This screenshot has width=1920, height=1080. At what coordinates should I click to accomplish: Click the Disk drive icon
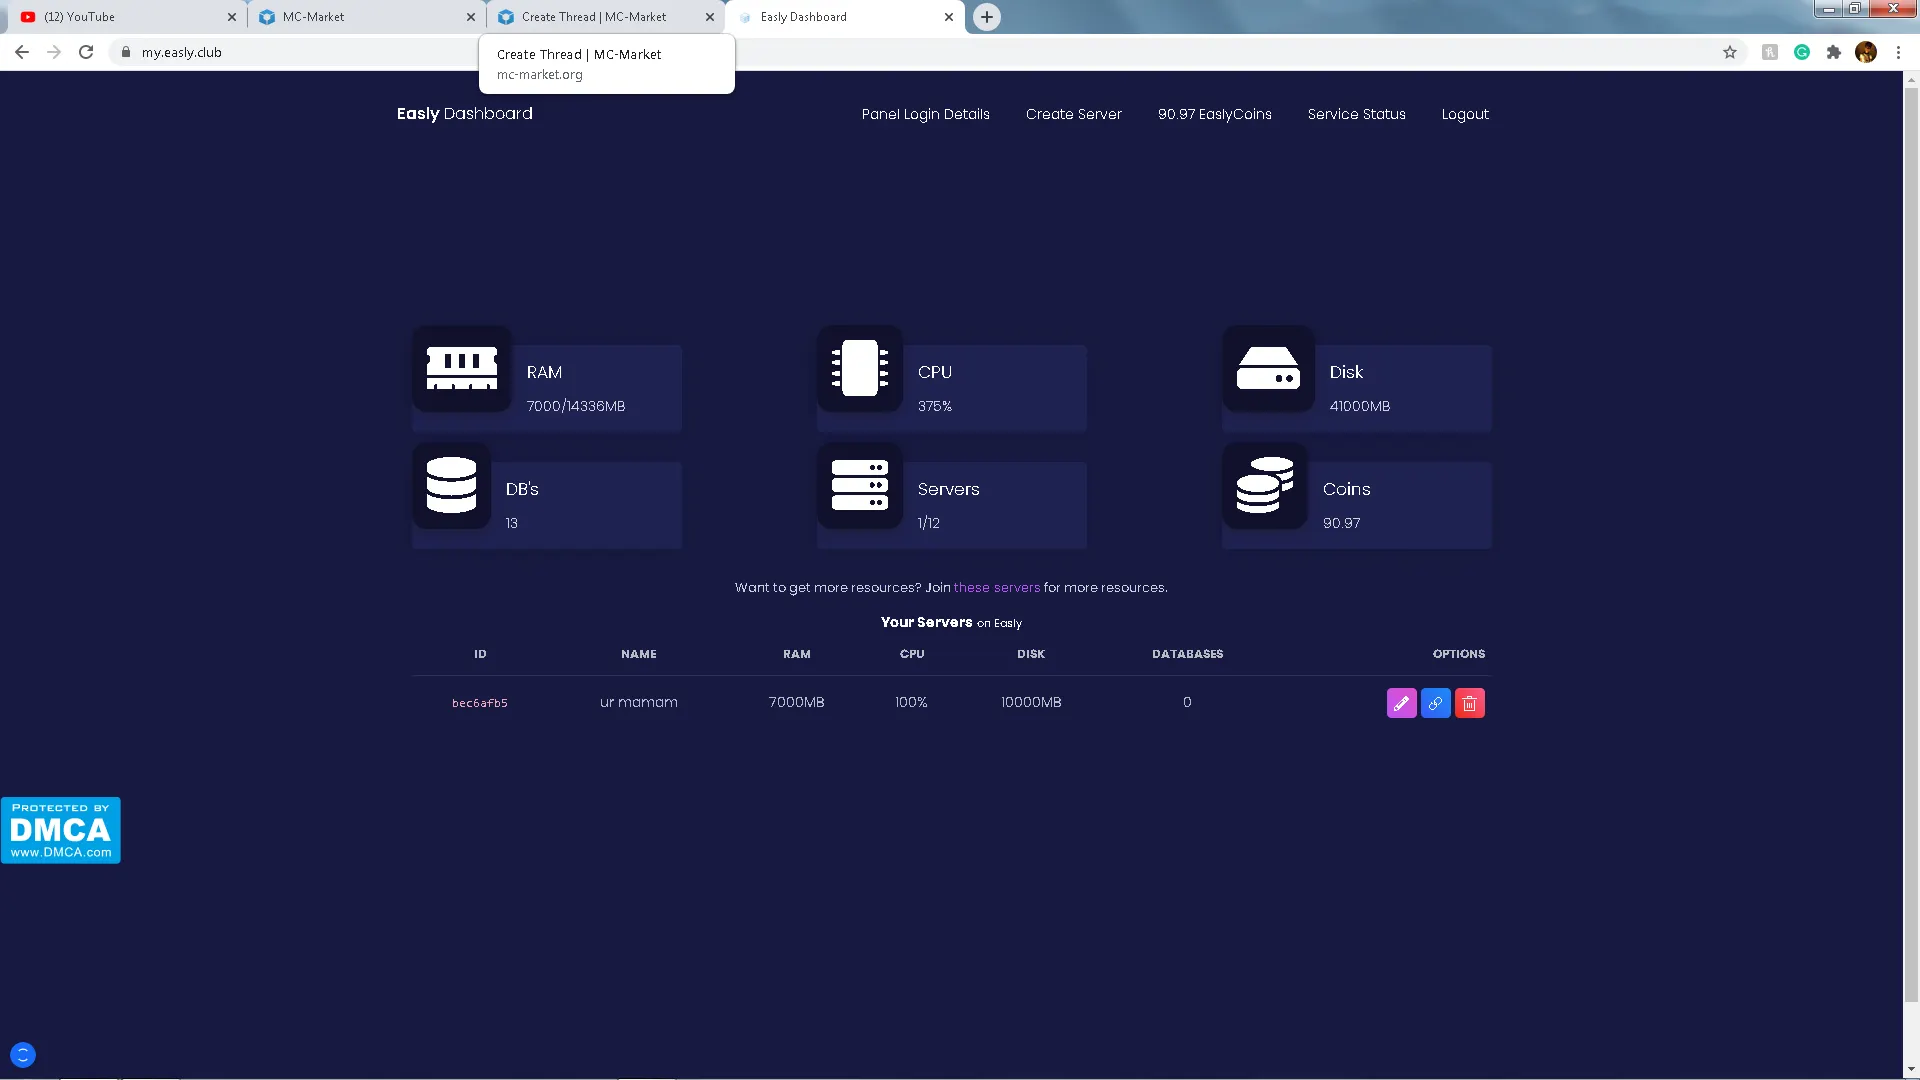[1268, 368]
